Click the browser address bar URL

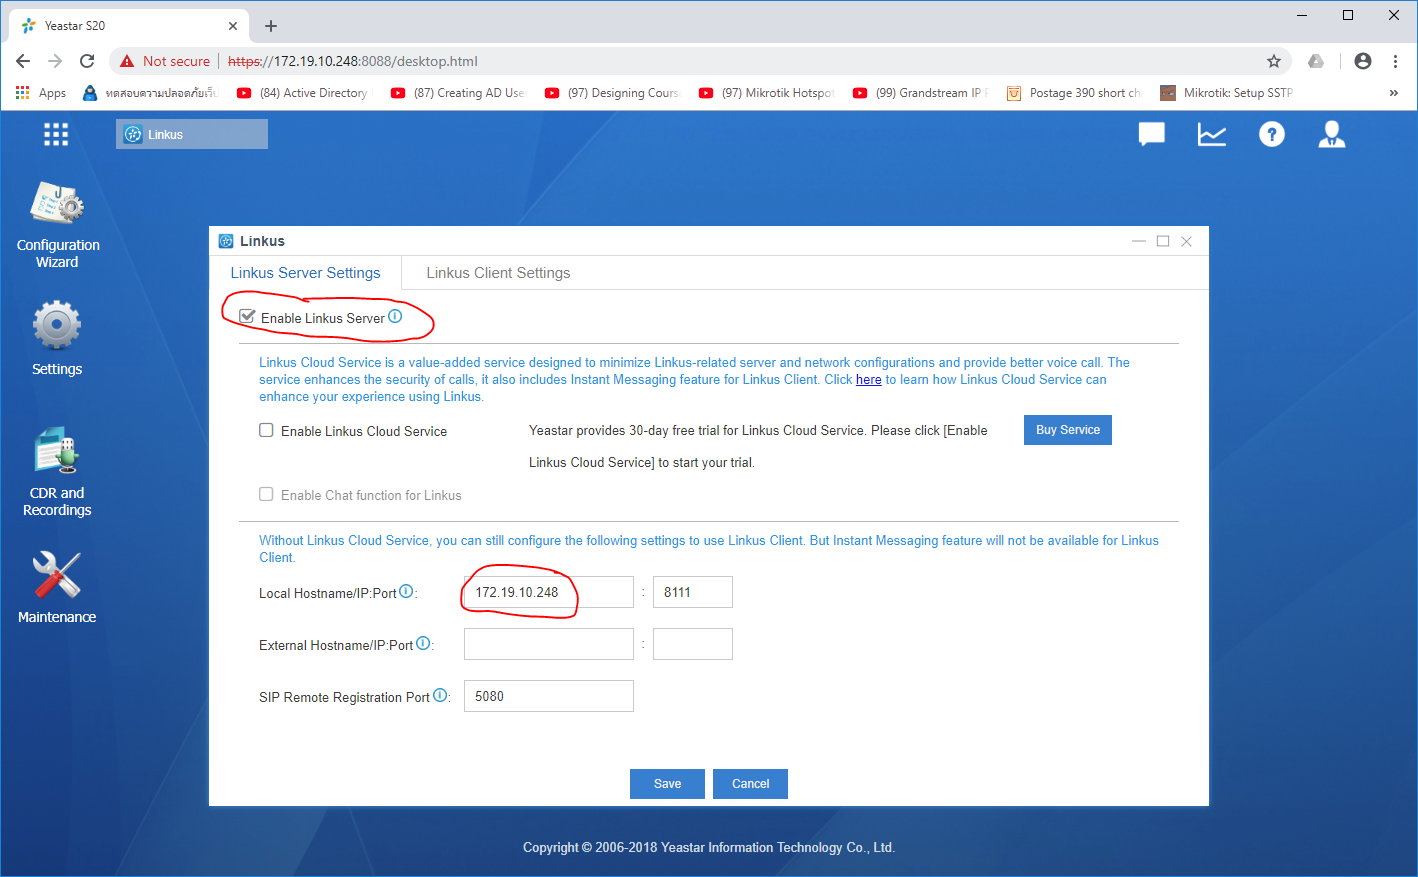(x=353, y=61)
